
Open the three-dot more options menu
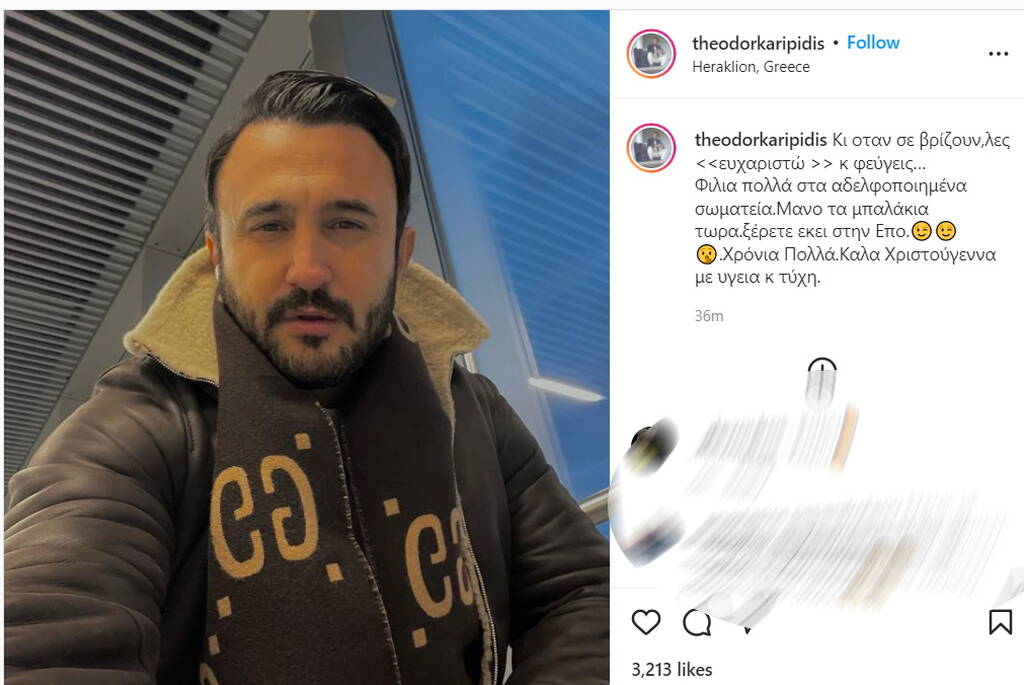(998, 54)
